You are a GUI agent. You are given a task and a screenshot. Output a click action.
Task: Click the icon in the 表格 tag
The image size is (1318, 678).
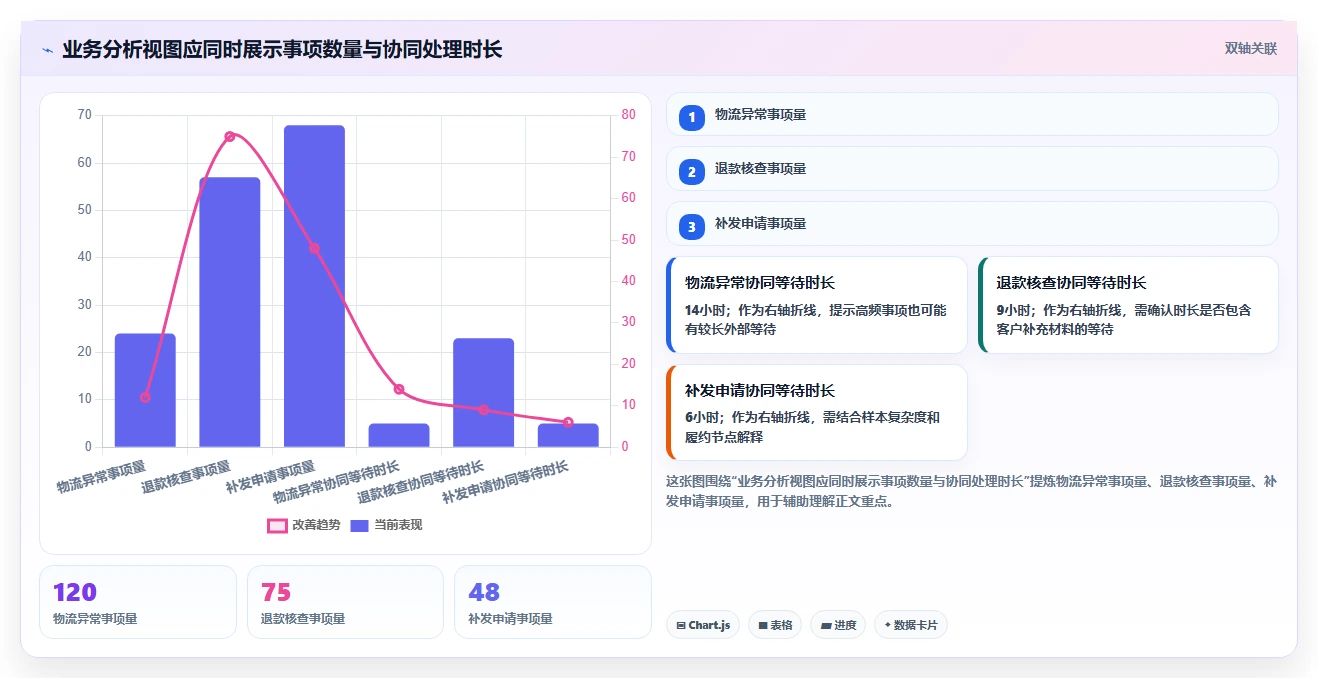point(763,625)
